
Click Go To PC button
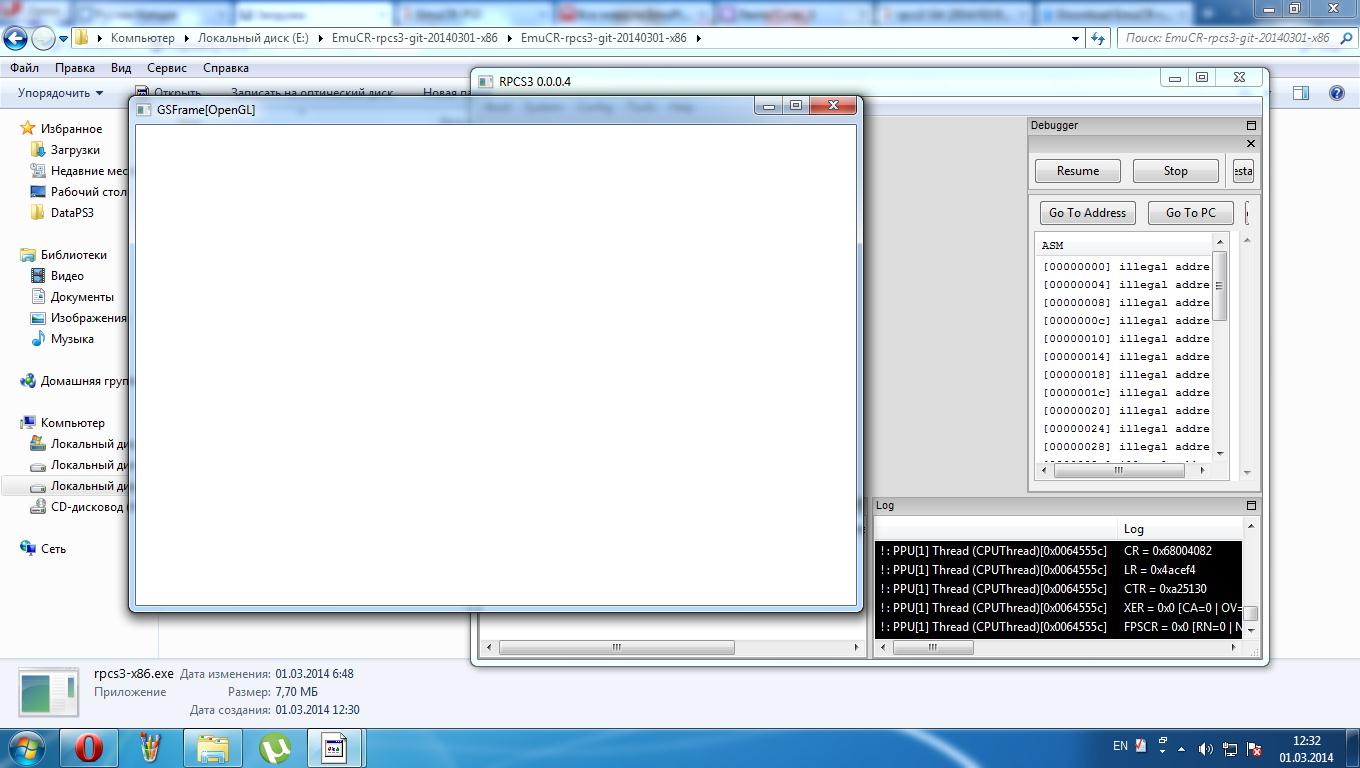1190,213
